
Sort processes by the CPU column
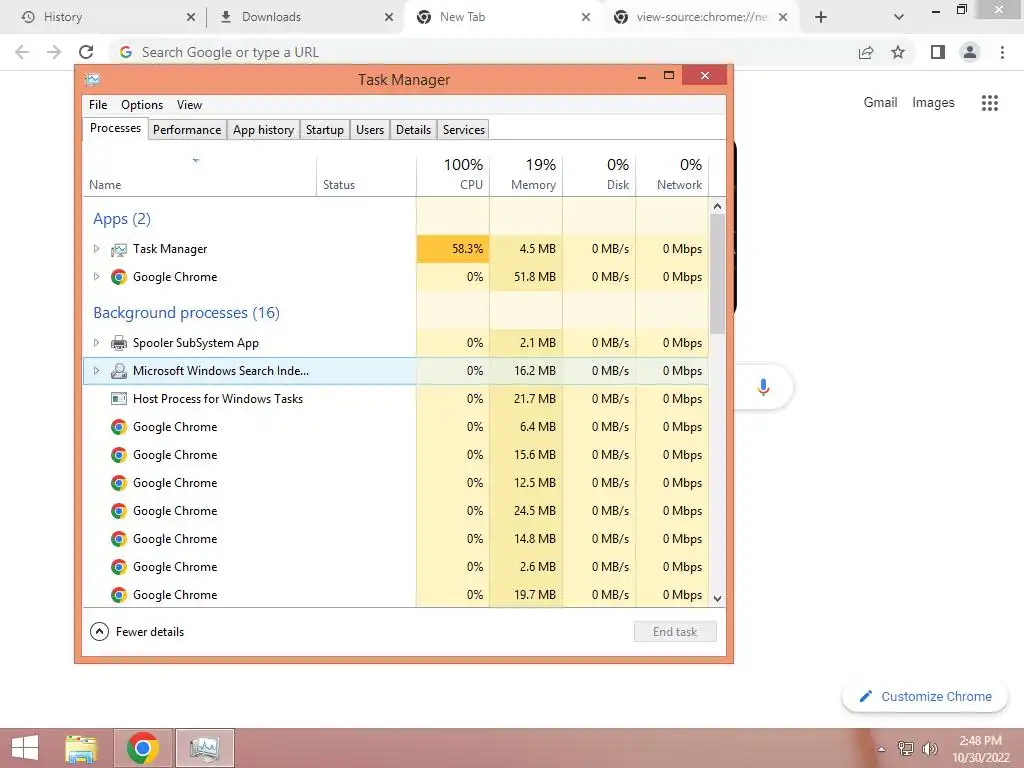pyautogui.click(x=453, y=175)
